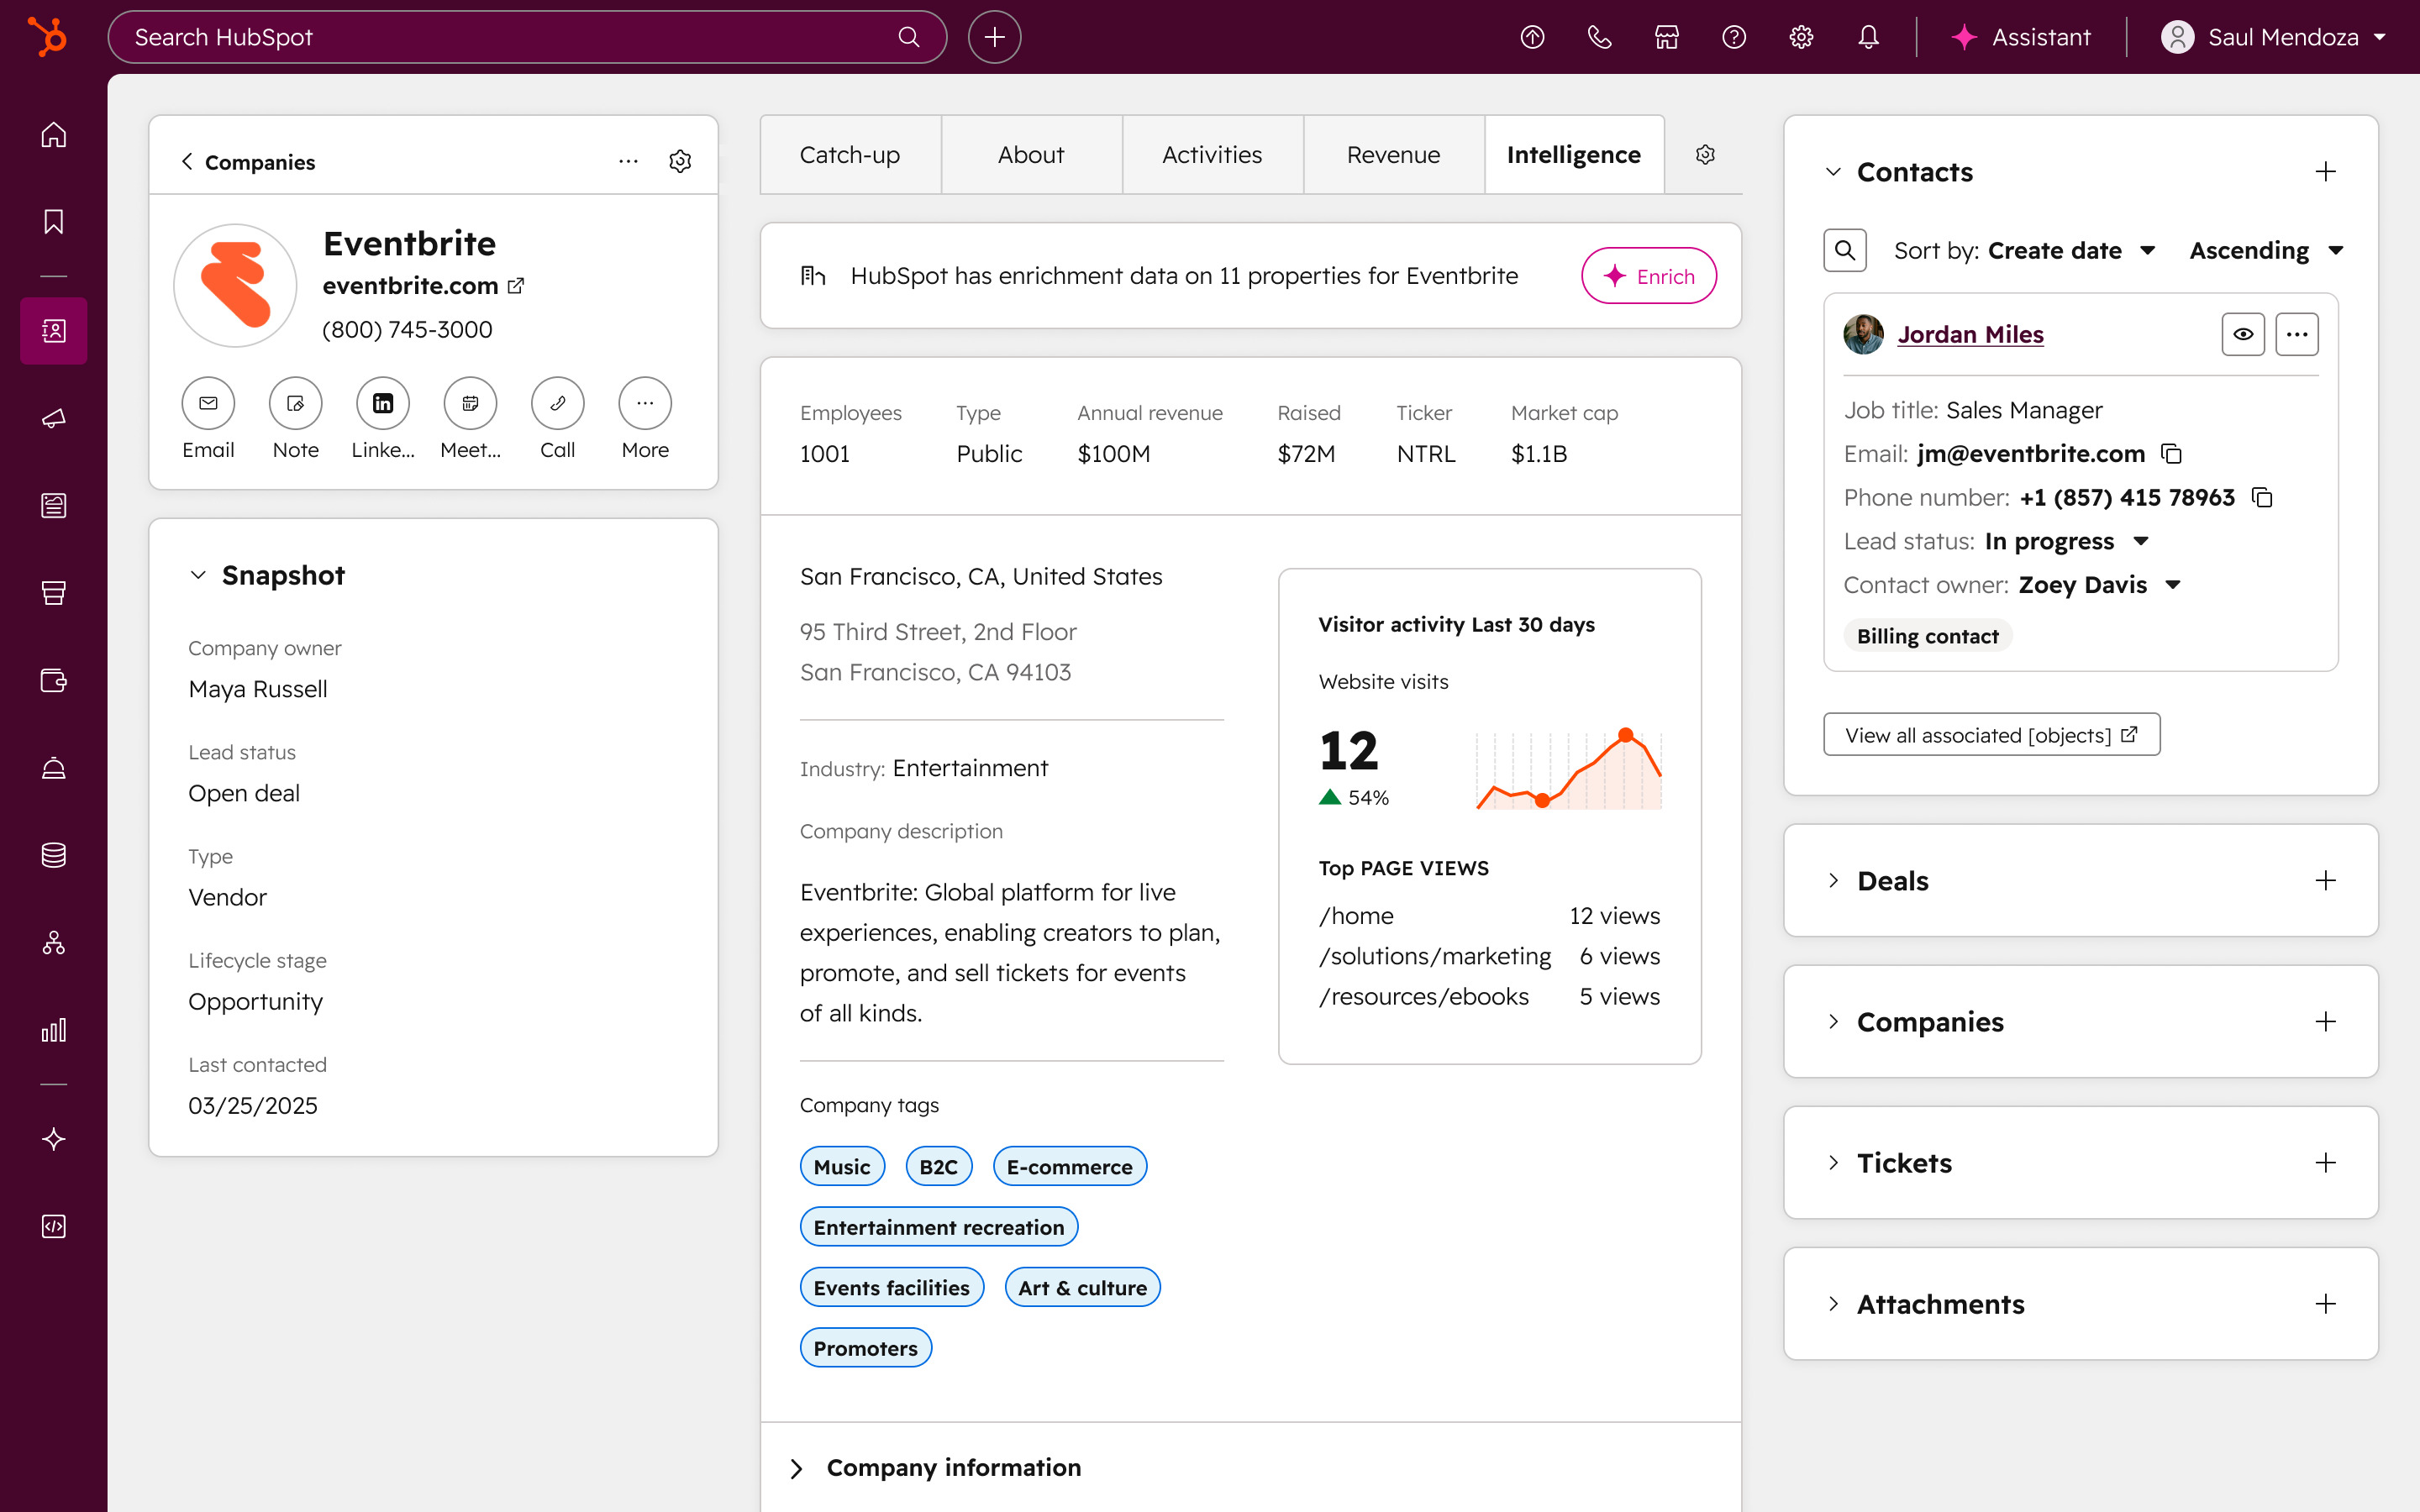The width and height of the screenshot is (2420, 1512).
Task: Click the Call action icon
Action: tap(558, 403)
